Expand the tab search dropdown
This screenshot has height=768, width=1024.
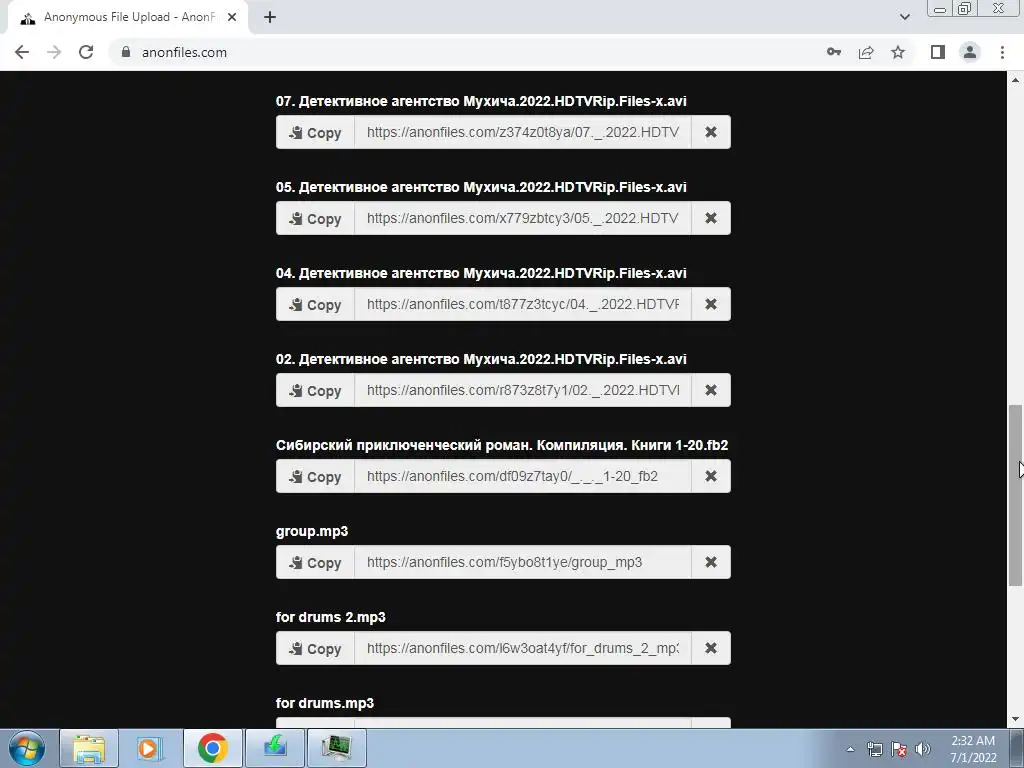[x=904, y=17]
